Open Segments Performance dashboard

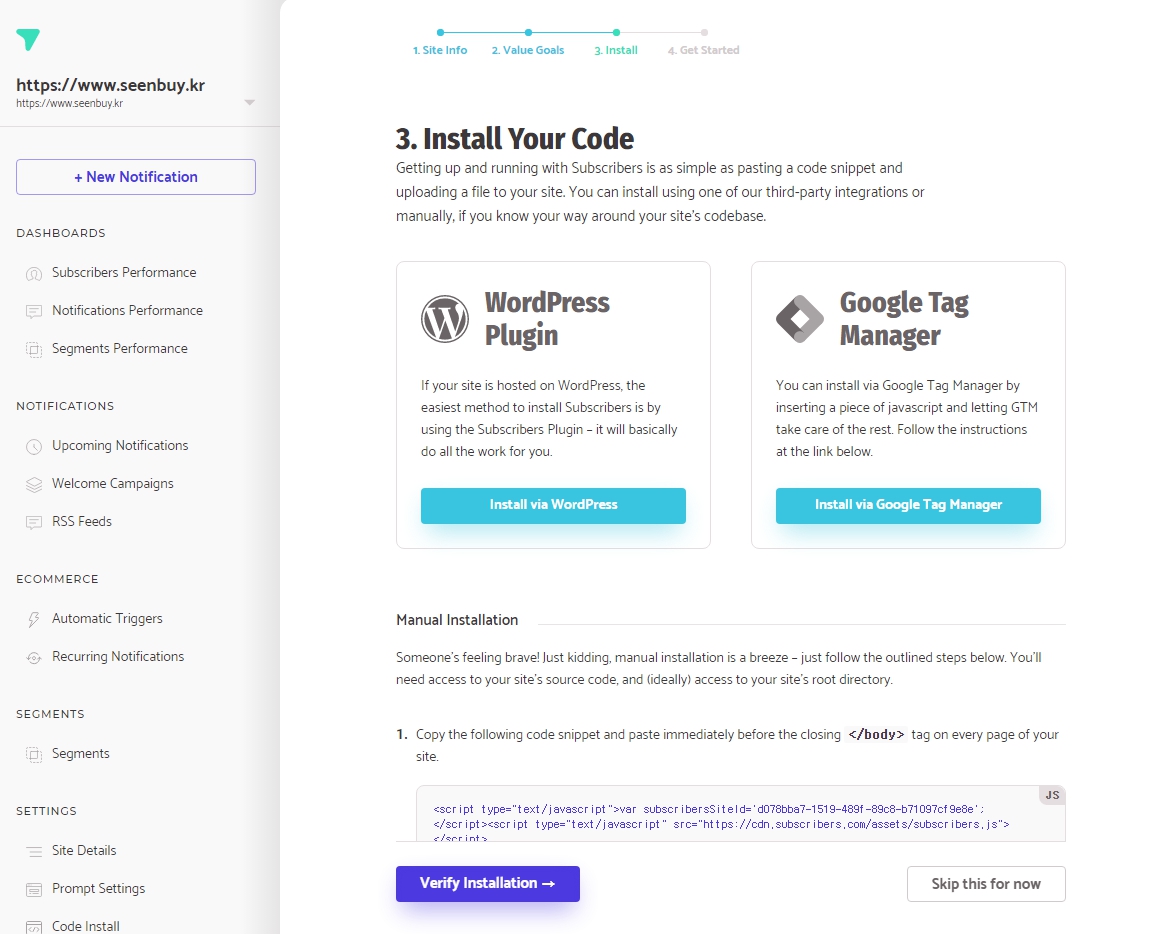point(119,348)
